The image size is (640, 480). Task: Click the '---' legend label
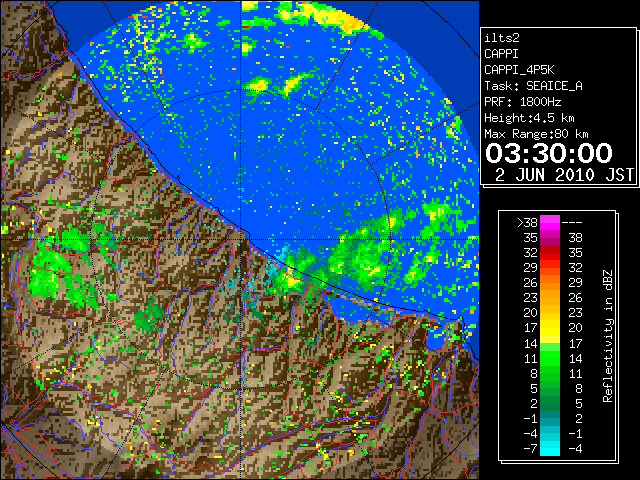tap(572, 223)
